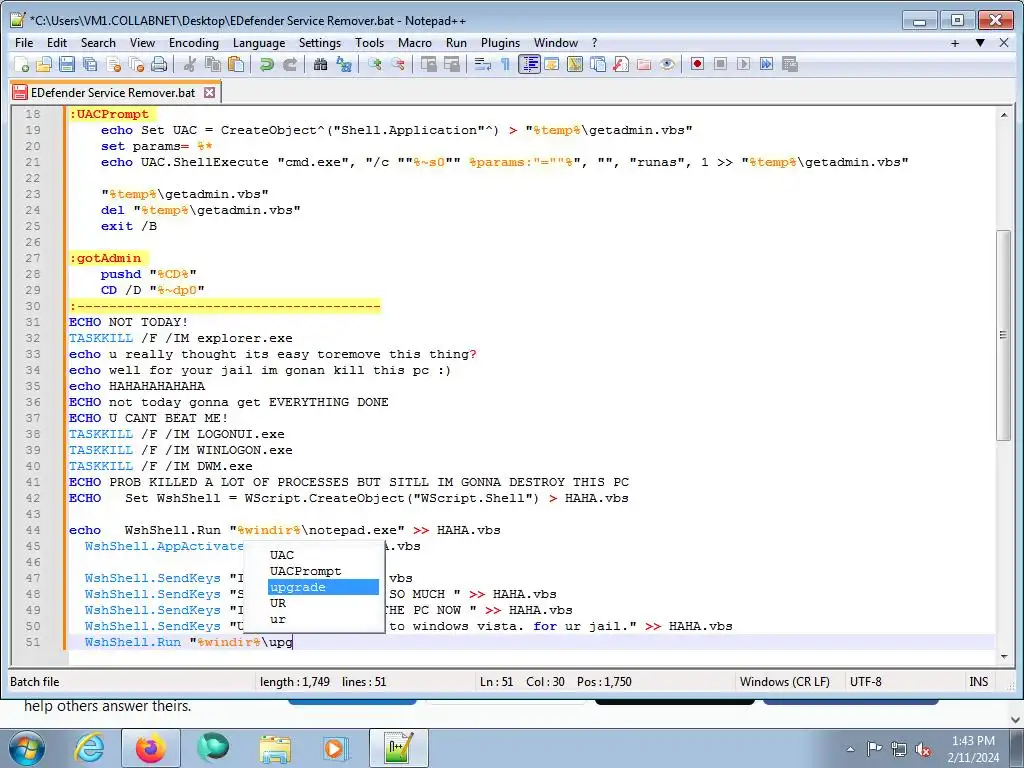Viewport: 1024px width, 768px height.
Task: Click the user defined language icon
Action: pos(552,64)
